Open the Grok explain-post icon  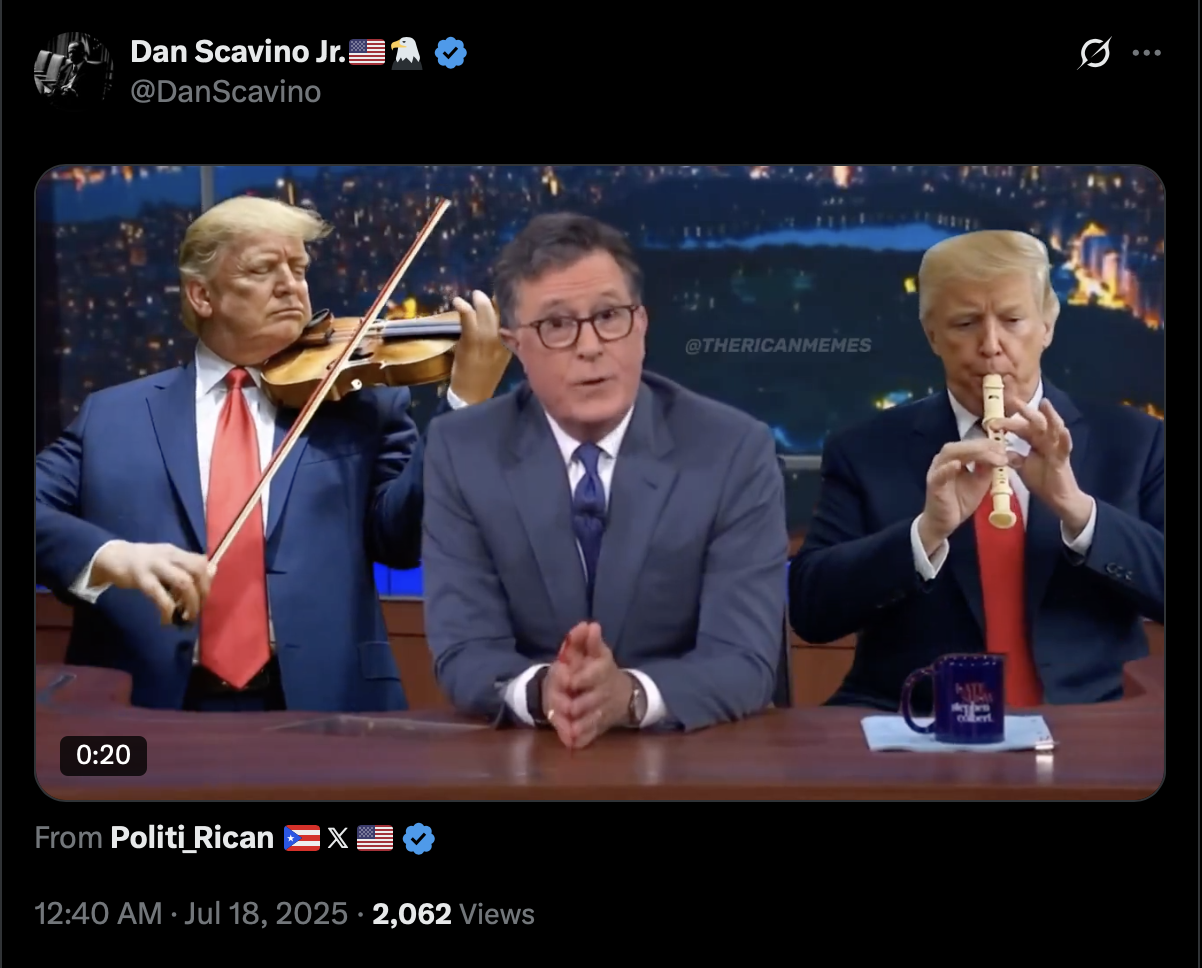(x=1094, y=53)
